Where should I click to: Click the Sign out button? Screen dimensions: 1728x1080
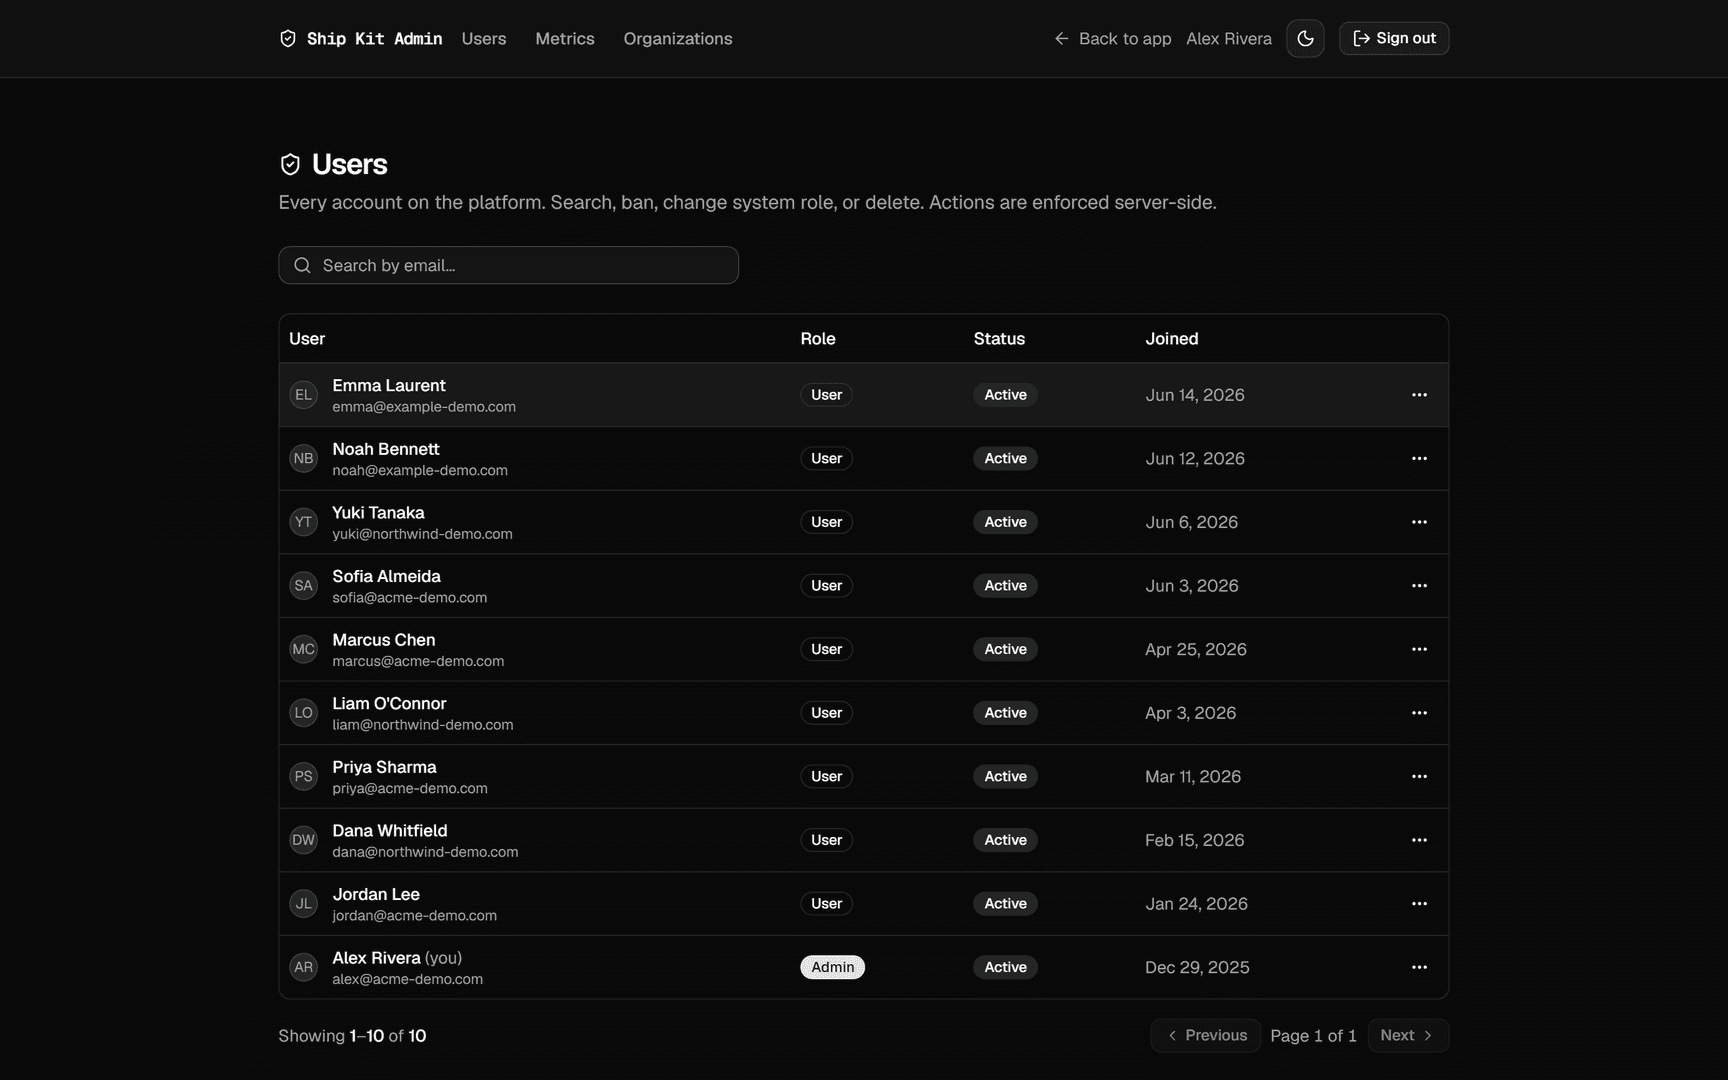1394,38
